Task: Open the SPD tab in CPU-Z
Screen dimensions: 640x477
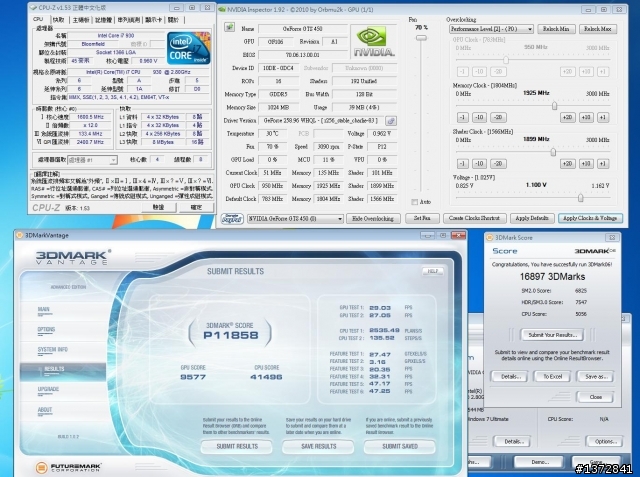Action: [129, 20]
